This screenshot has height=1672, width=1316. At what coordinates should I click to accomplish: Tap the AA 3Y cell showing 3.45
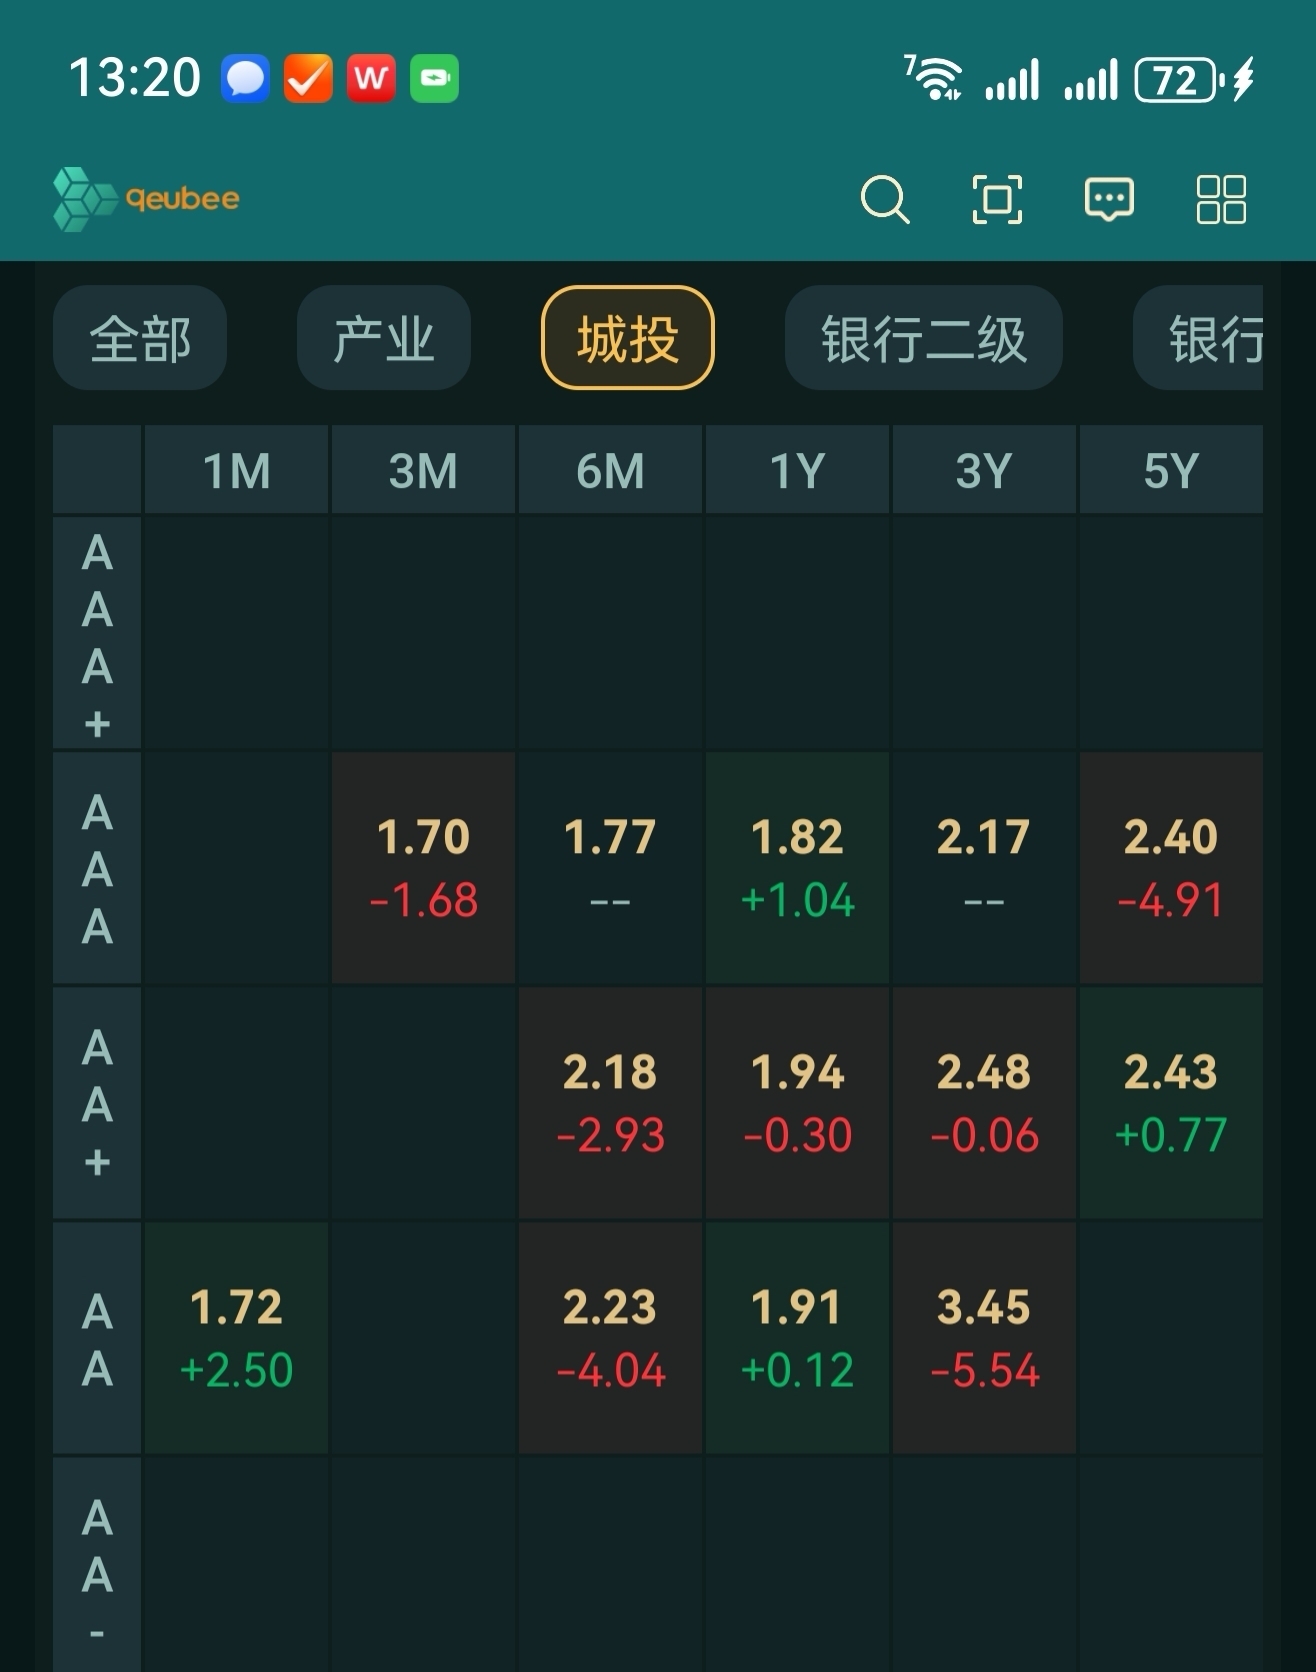coord(984,1337)
